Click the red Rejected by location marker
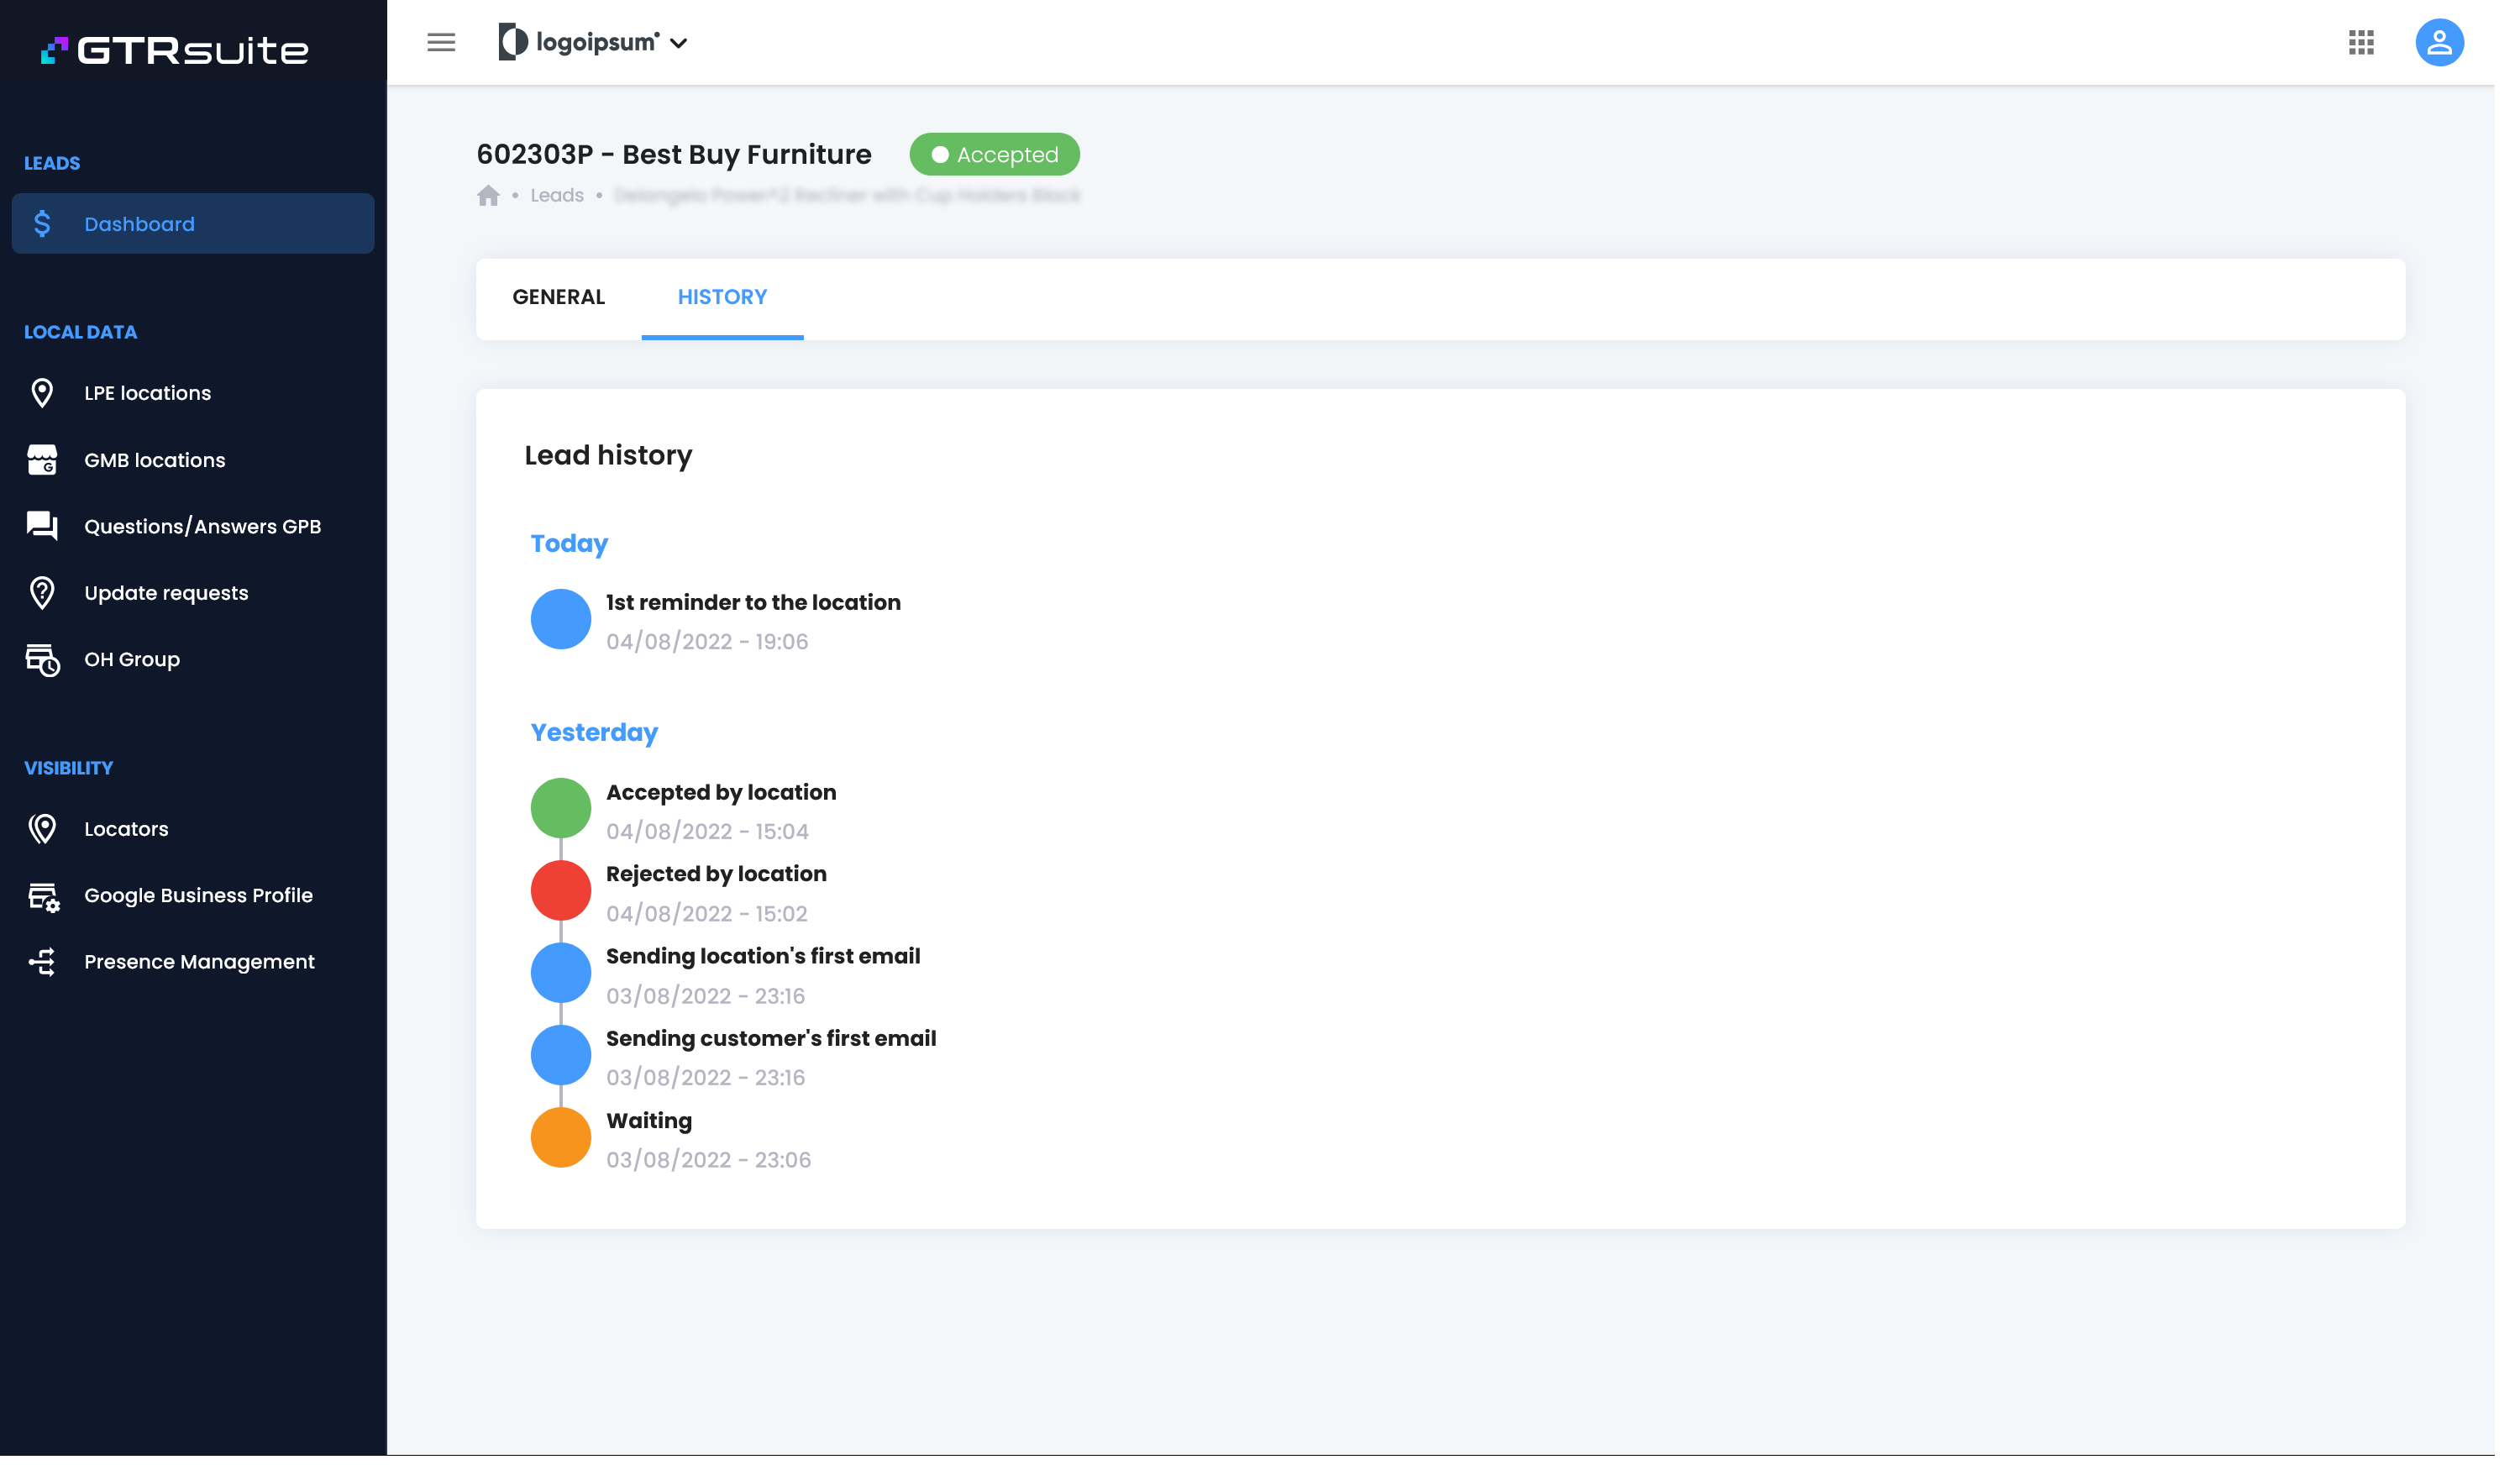Screen dimensions: 2520x1470 [x=560, y=890]
